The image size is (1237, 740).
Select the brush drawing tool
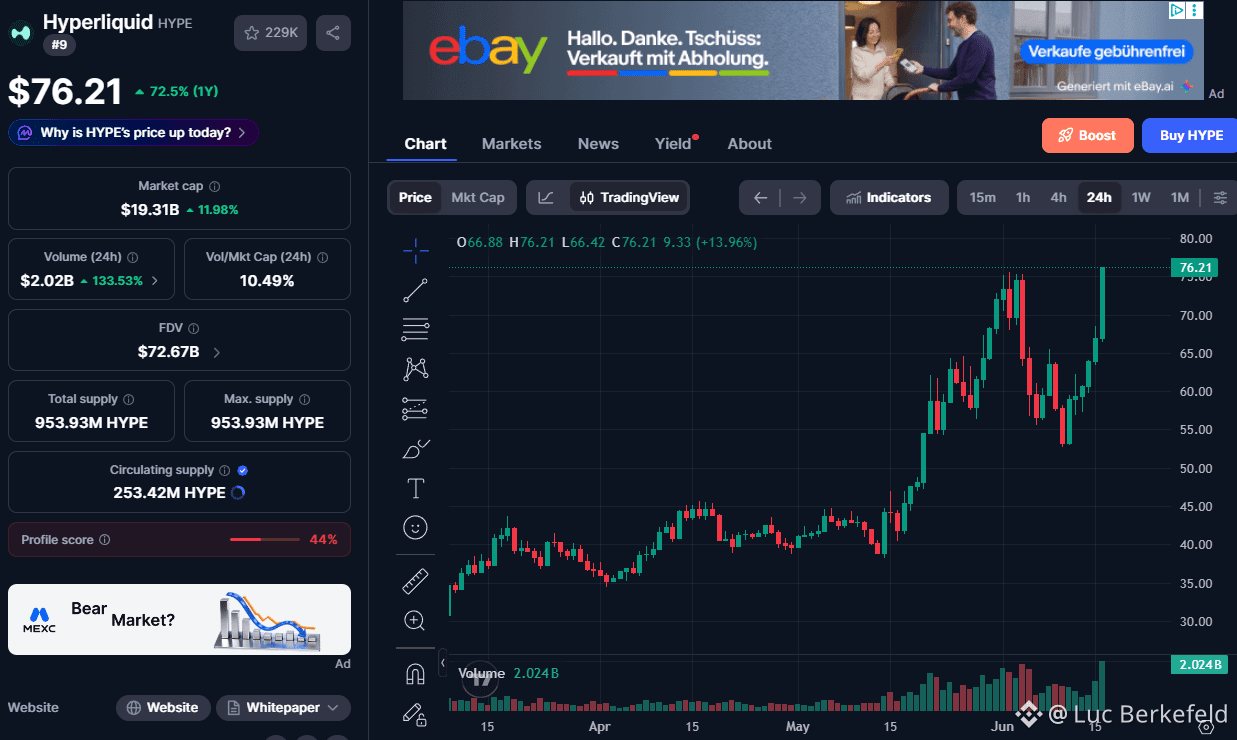[415, 448]
